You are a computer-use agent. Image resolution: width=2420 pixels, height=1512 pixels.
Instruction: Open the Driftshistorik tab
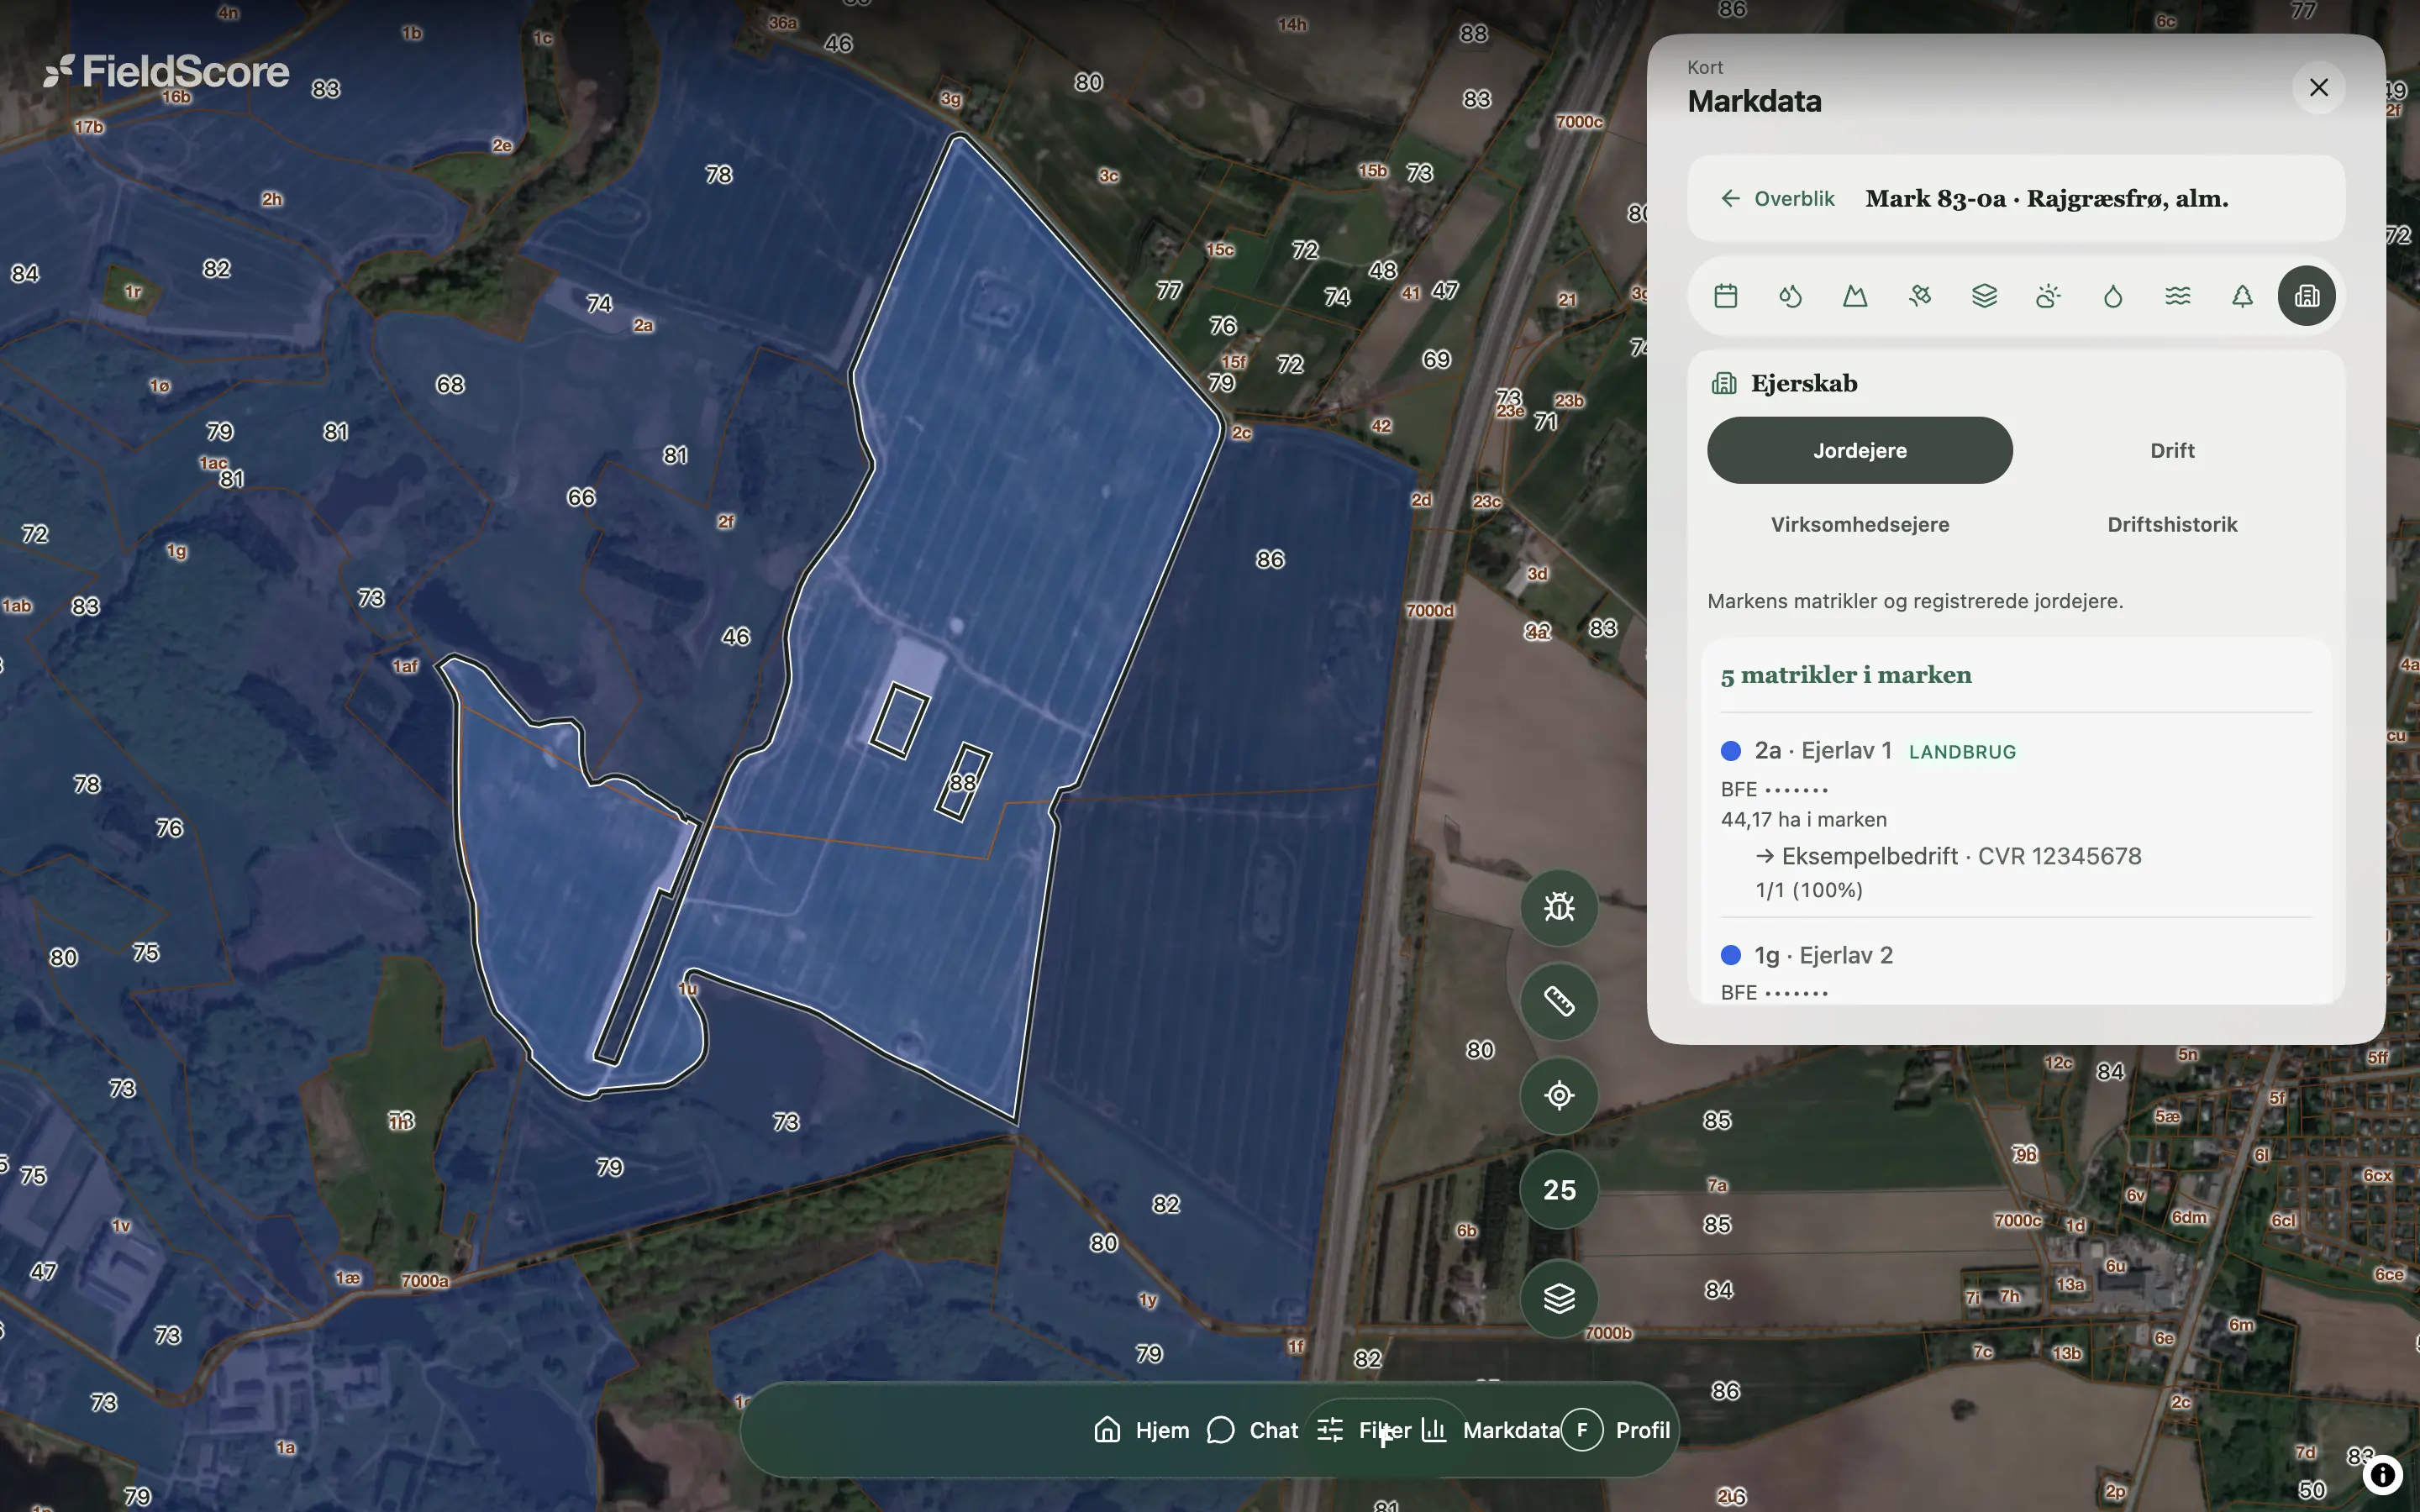(2172, 524)
